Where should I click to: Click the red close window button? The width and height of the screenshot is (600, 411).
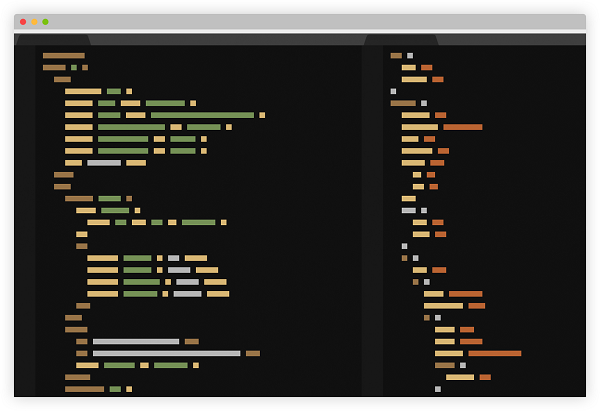23,21
